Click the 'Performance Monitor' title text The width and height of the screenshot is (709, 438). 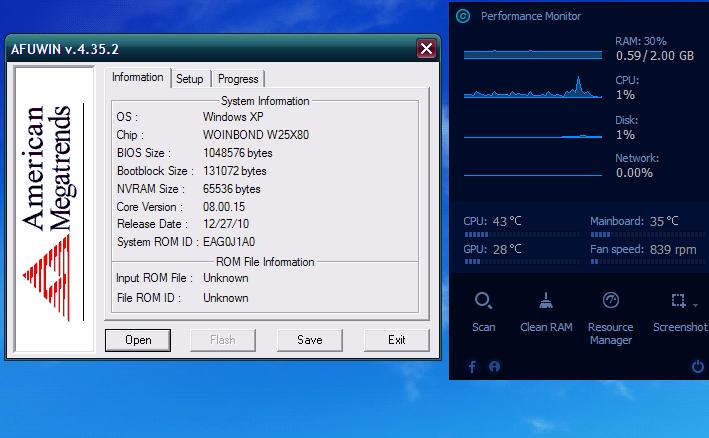pyautogui.click(x=531, y=16)
